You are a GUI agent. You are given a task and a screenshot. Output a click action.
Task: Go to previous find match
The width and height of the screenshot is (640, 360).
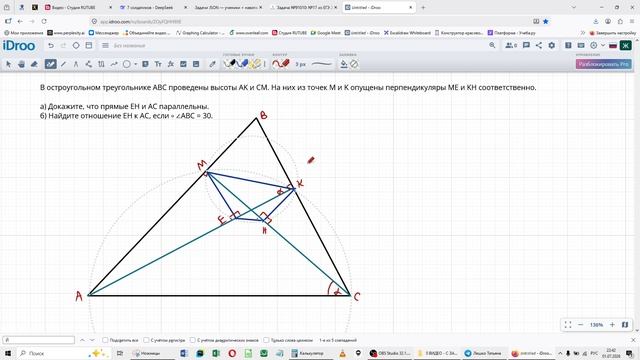pyautogui.click(x=82, y=340)
